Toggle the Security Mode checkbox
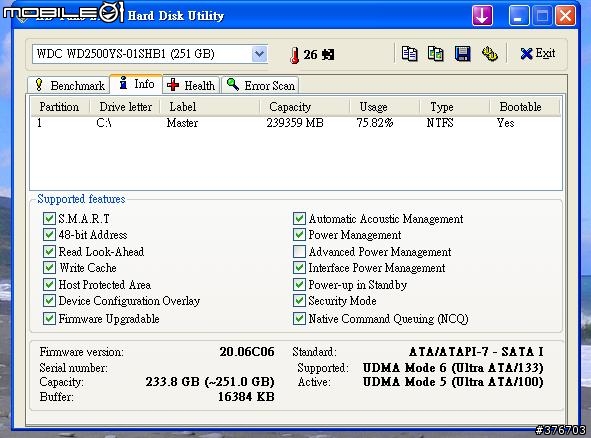 click(299, 301)
